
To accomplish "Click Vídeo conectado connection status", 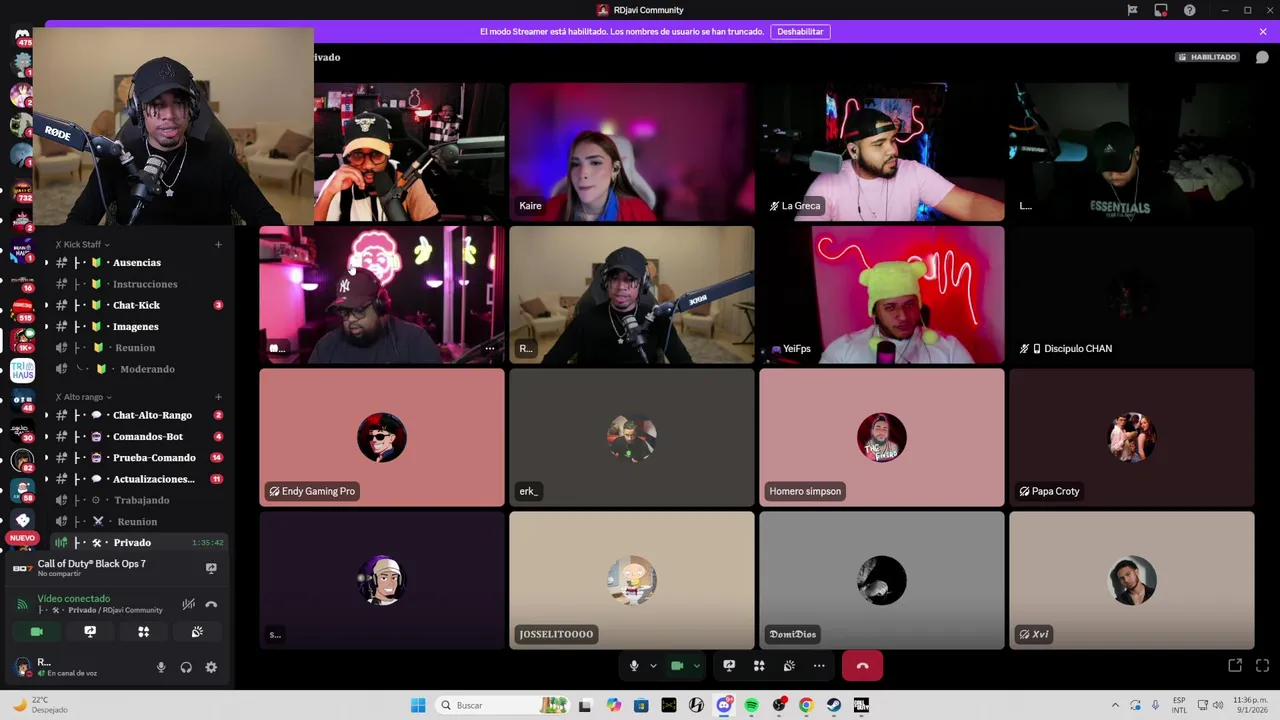I will pos(74,599).
